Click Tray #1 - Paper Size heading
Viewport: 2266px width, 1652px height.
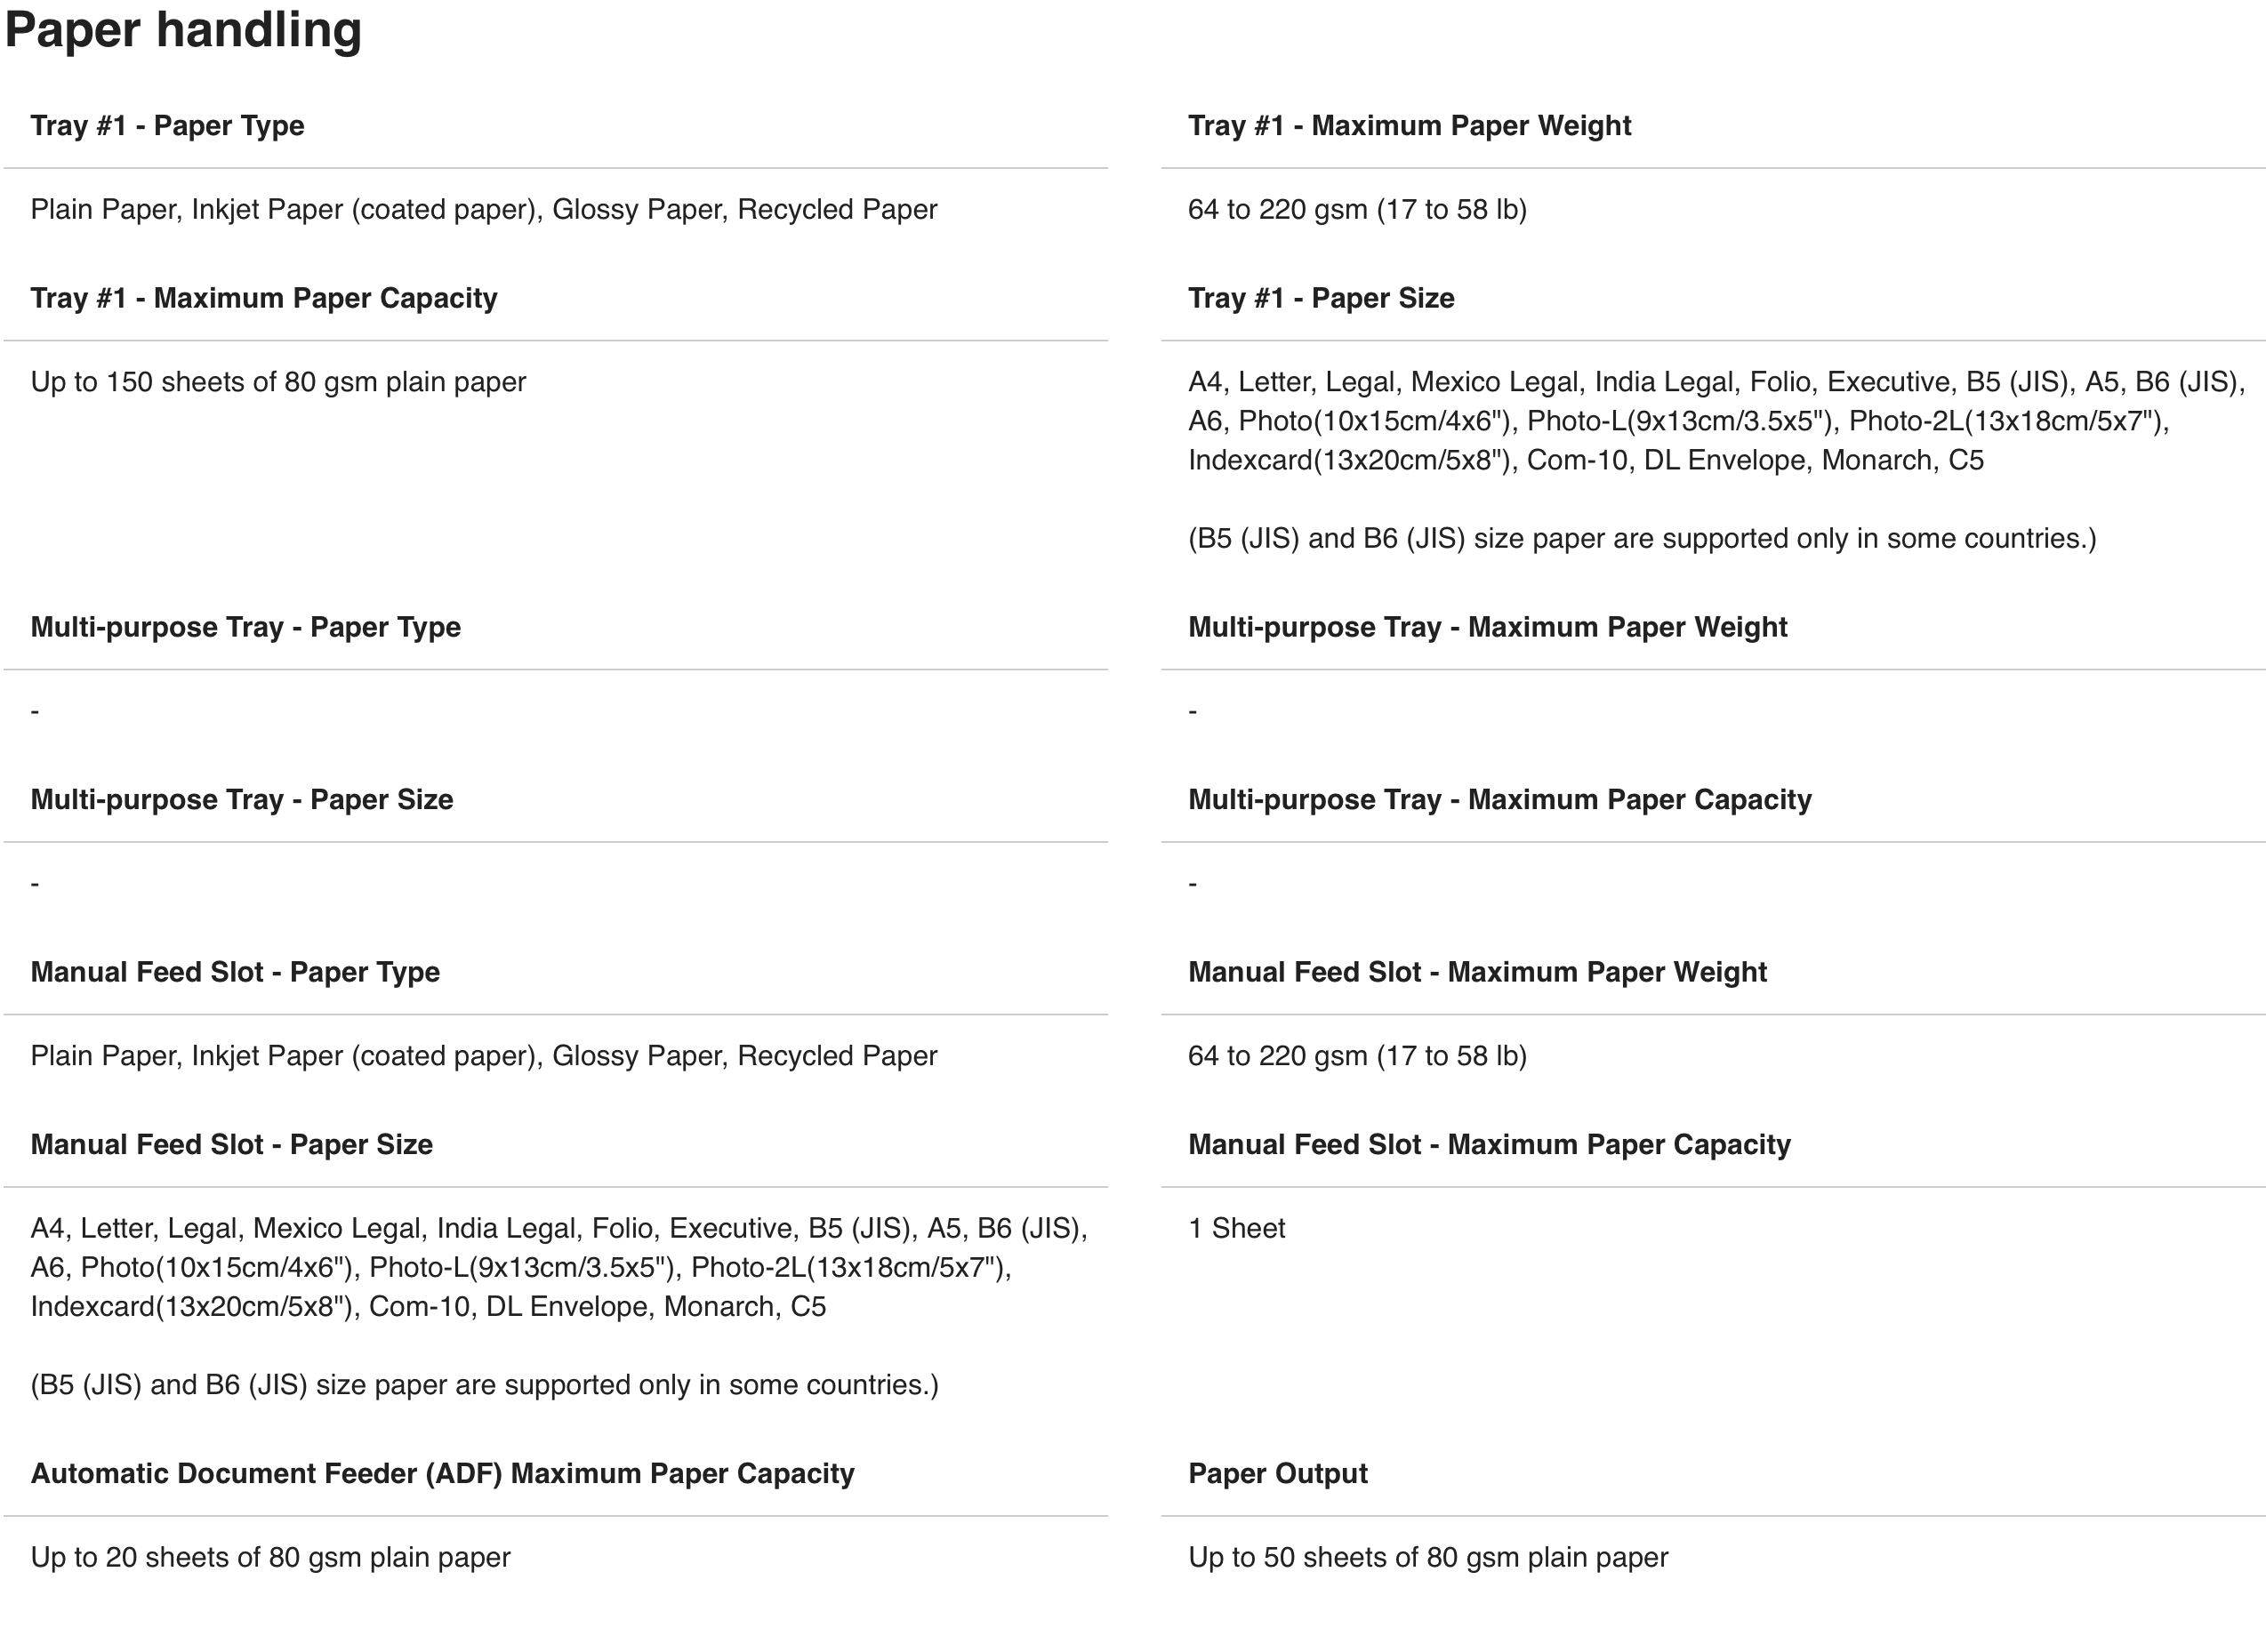1321,298
